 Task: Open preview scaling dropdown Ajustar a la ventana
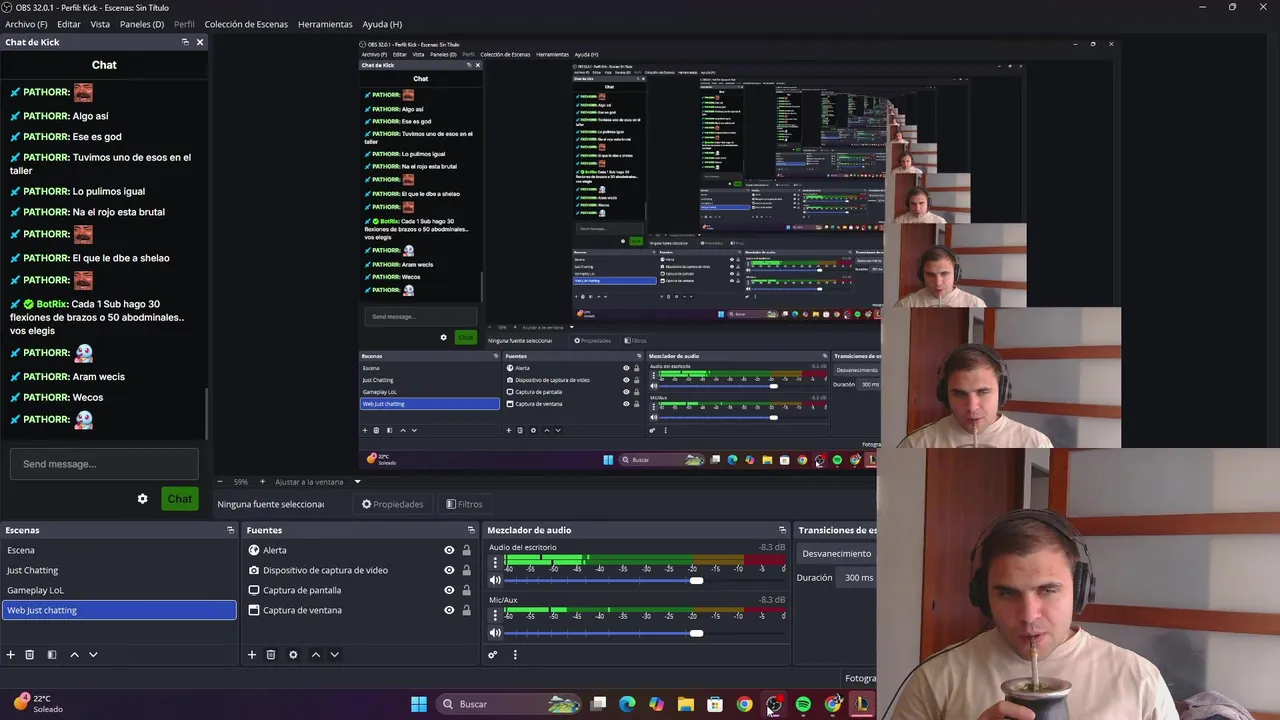[x=318, y=482]
